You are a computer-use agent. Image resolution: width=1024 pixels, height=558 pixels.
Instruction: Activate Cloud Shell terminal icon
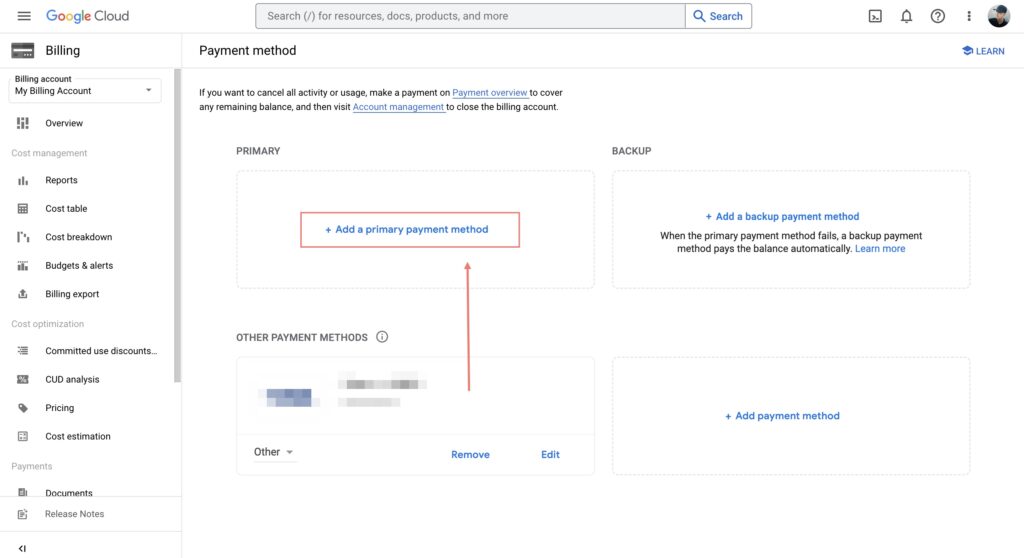875,16
